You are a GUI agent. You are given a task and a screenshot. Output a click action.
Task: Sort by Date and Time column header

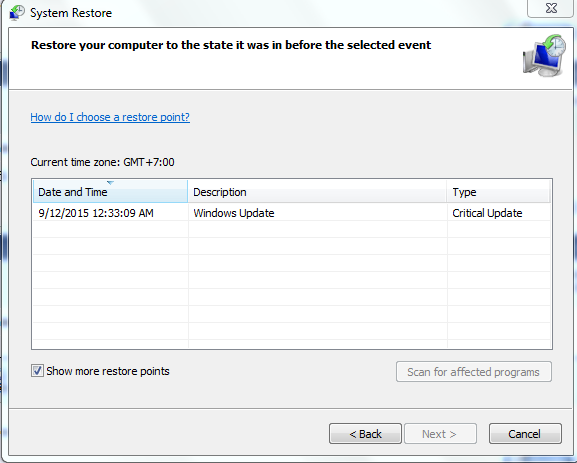point(110,191)
